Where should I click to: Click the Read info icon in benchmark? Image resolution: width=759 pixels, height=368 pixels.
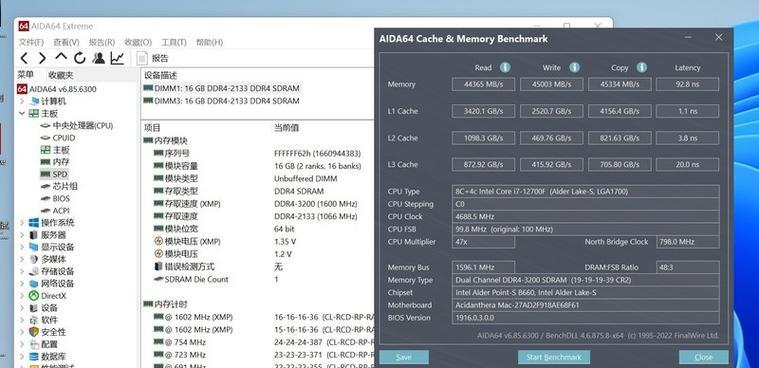505,67
